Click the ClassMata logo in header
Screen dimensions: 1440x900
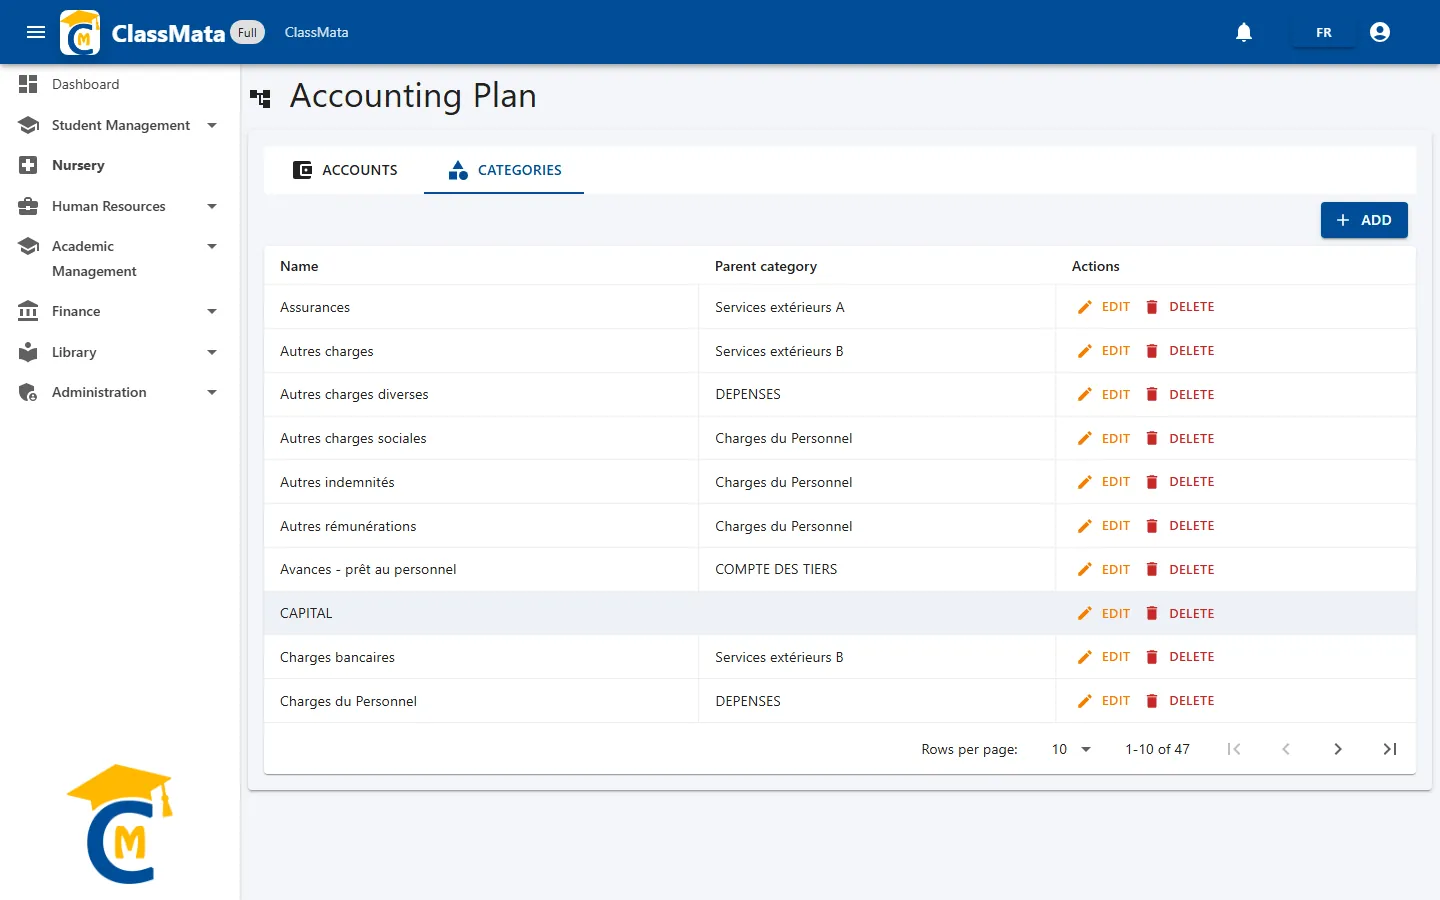coord(80,32)
